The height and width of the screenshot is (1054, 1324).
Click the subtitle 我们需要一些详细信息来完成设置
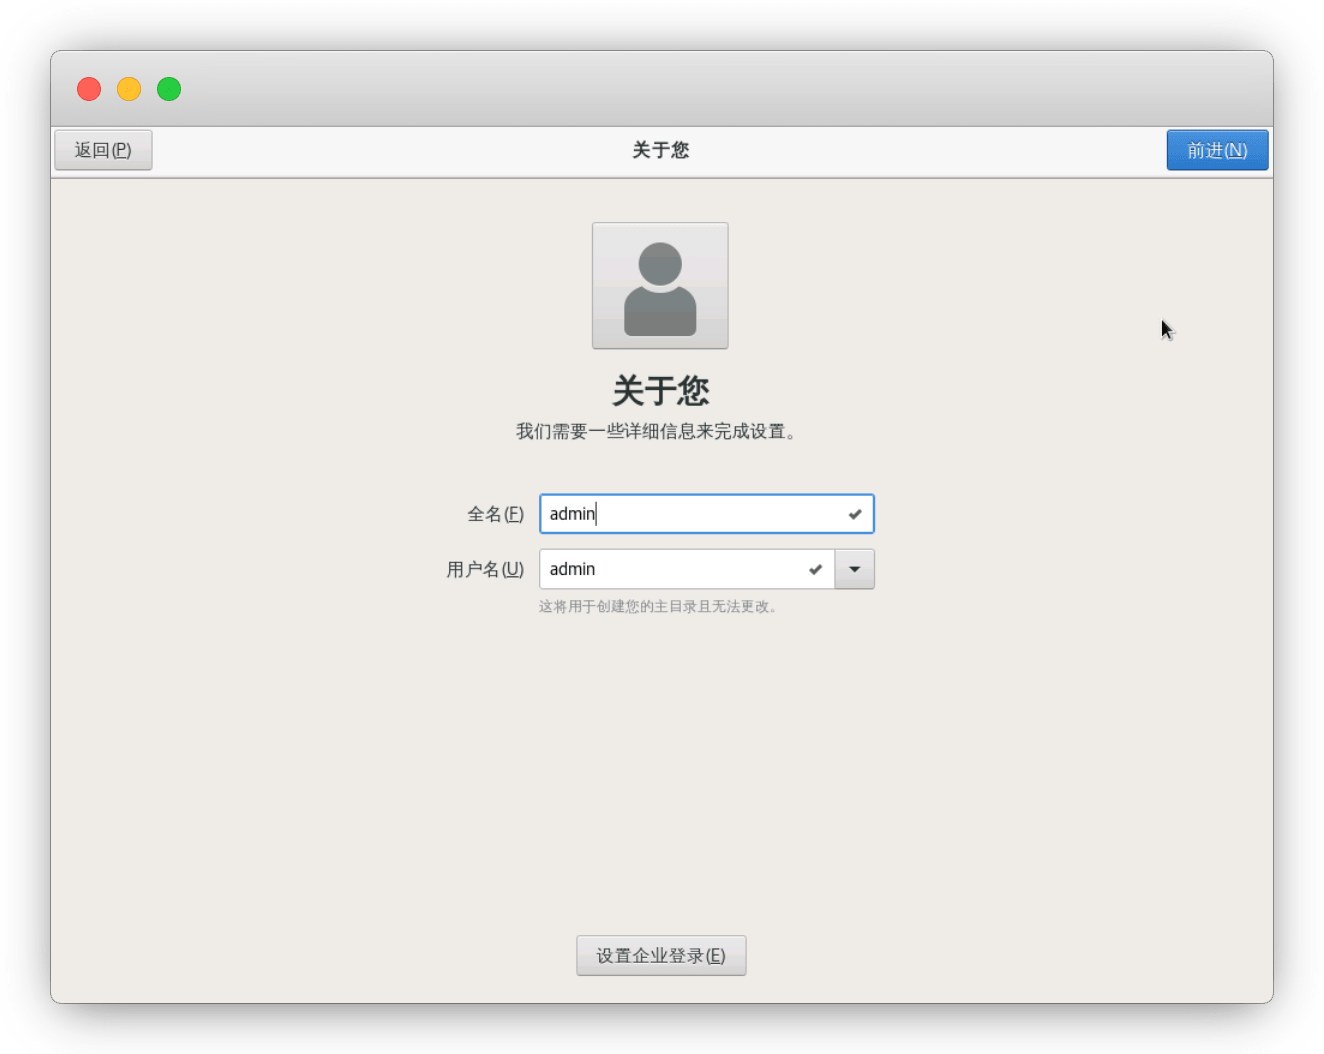(656, 432)
